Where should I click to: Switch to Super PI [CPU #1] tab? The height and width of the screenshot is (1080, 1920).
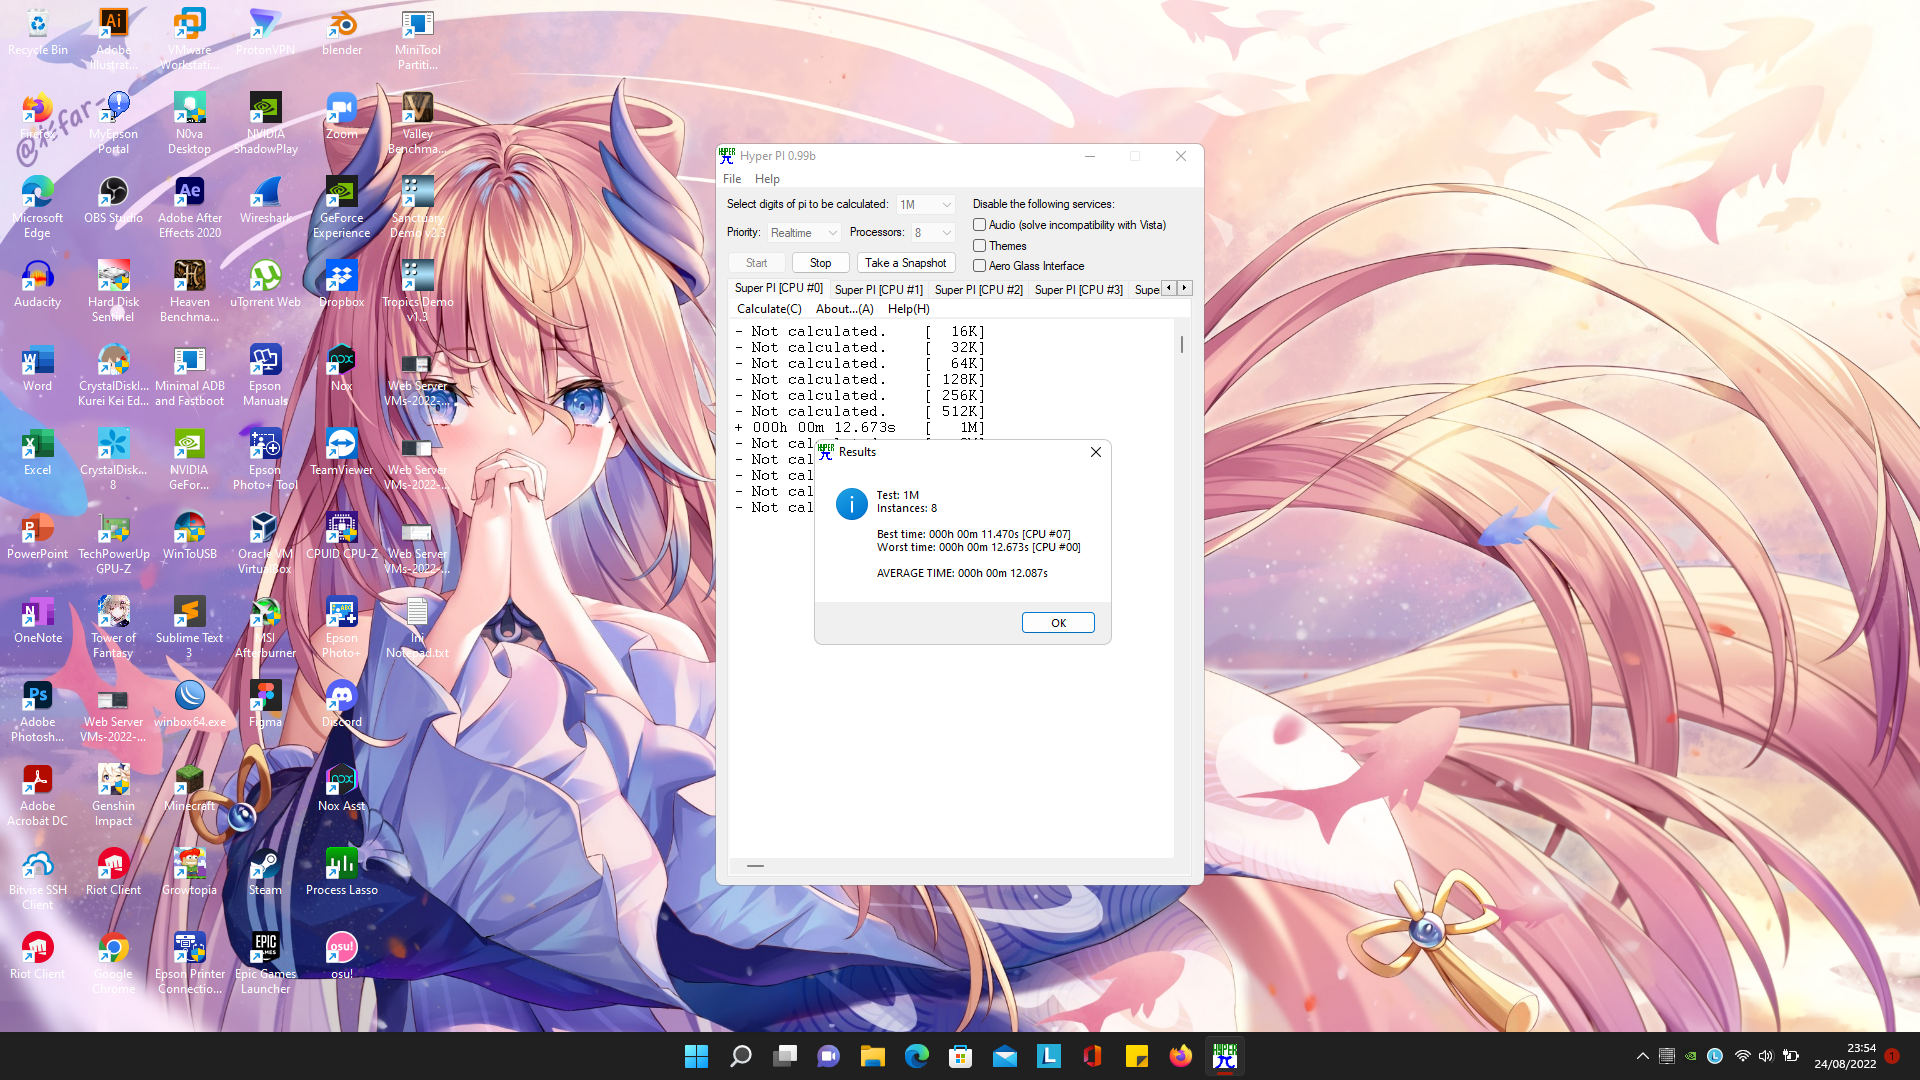(878, 290)
